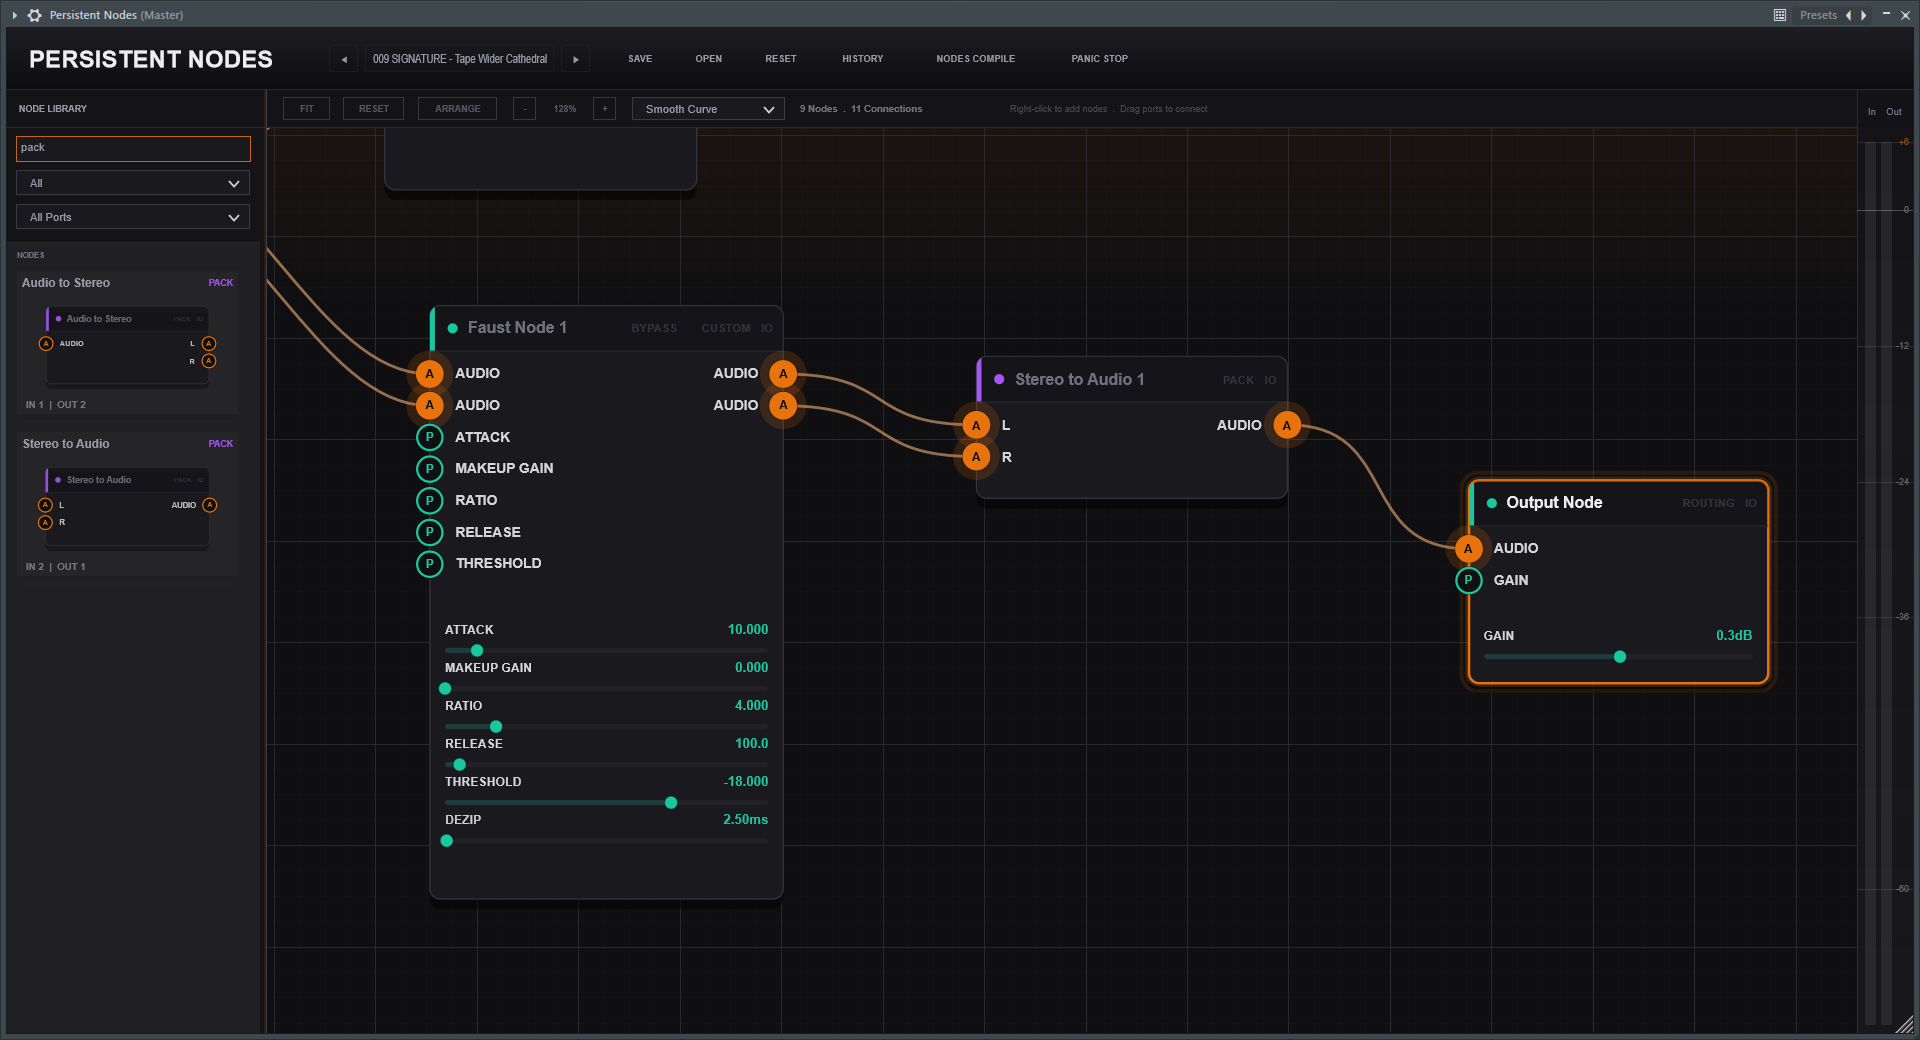Click the DEZIP slider handle

[x=447, y=841]
